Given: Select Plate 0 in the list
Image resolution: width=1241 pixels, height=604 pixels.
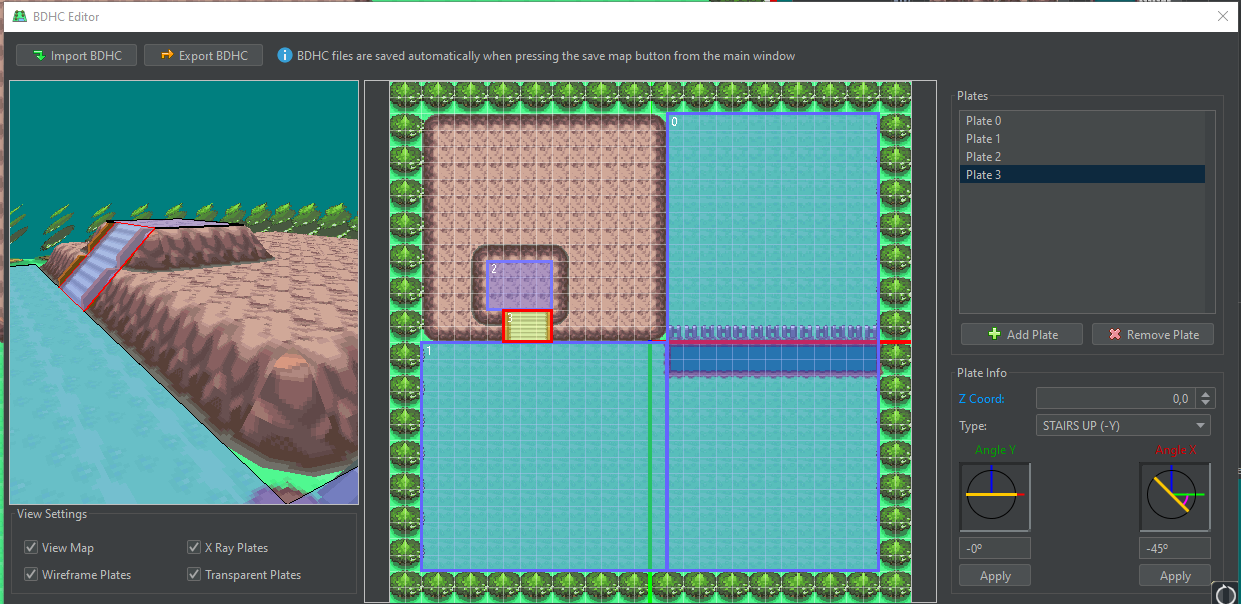Looking at the screenshot, I should coord(984,121).
